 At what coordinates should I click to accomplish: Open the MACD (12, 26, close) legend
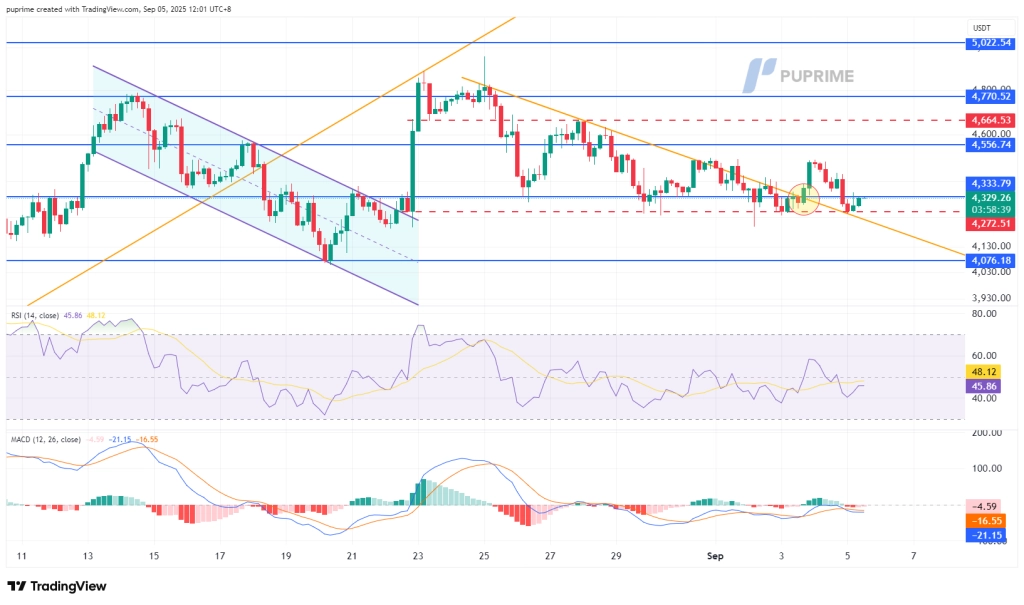[x=46, y=440]
